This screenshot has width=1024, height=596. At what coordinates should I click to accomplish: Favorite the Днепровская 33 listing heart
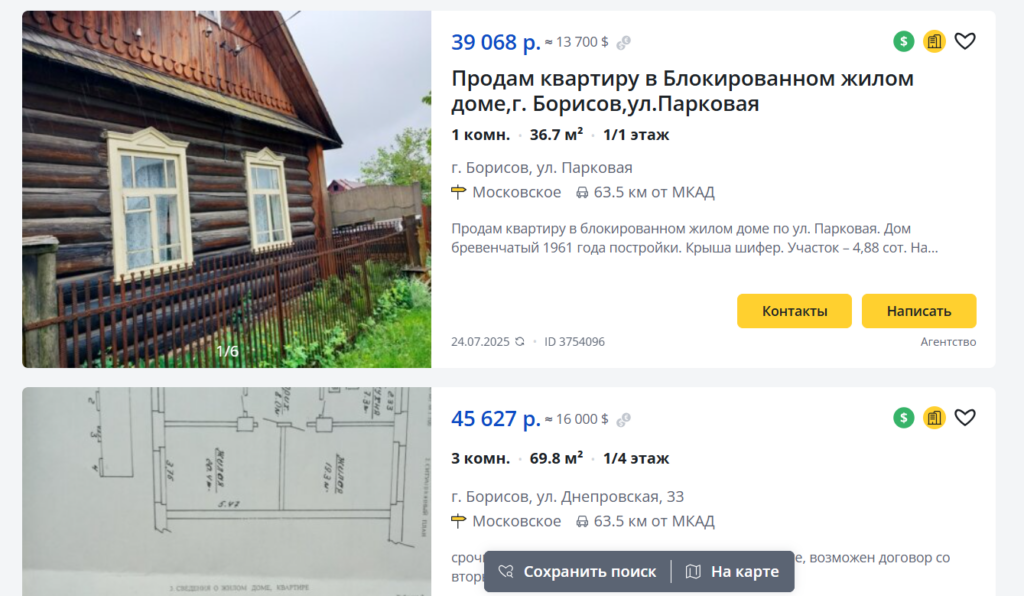(965, 417)
